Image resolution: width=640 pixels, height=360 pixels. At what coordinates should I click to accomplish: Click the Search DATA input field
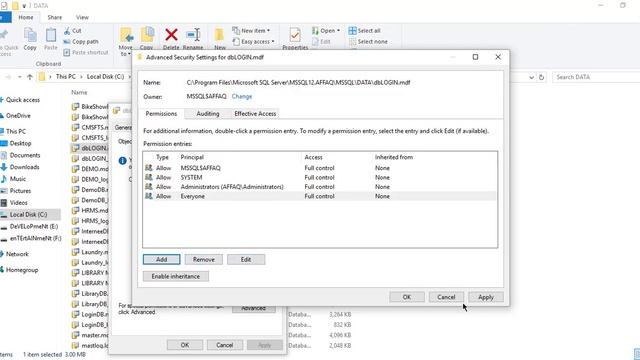[595, 77]
